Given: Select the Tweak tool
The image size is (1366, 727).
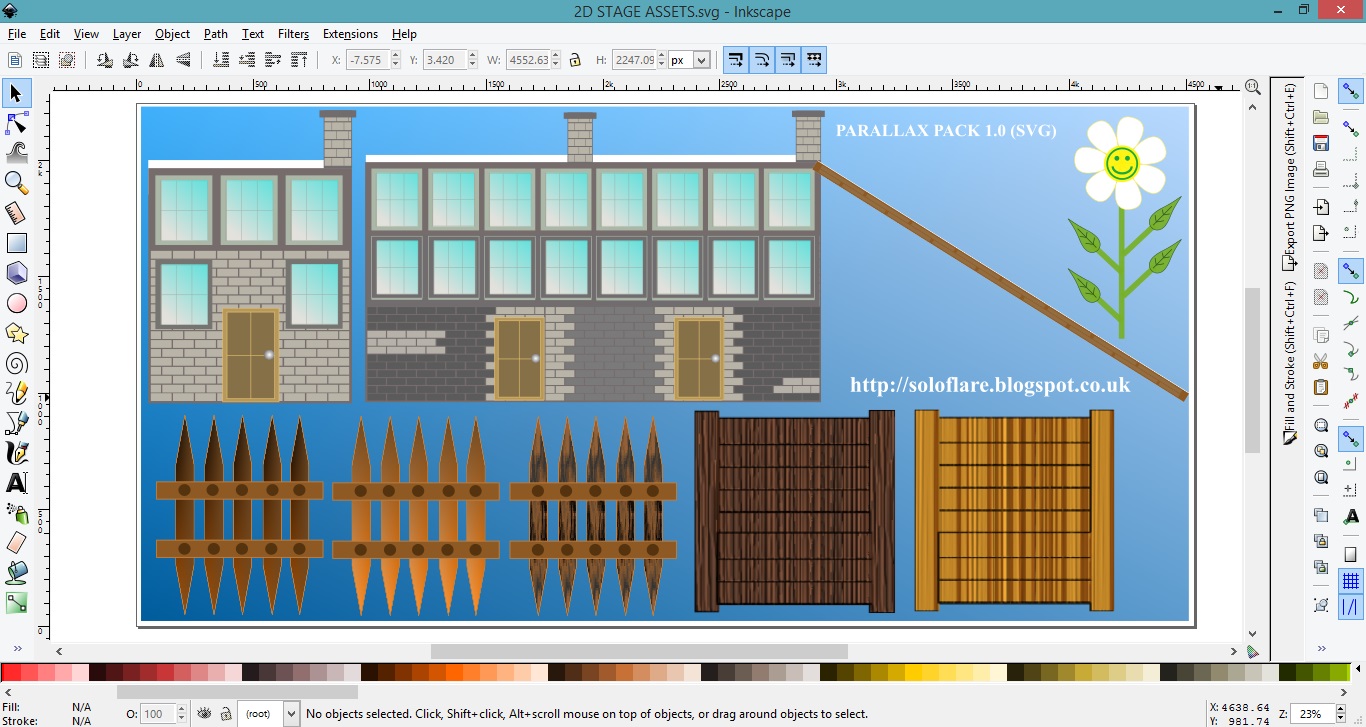Looking at the screenshot, I should click(x=16, y=152).
